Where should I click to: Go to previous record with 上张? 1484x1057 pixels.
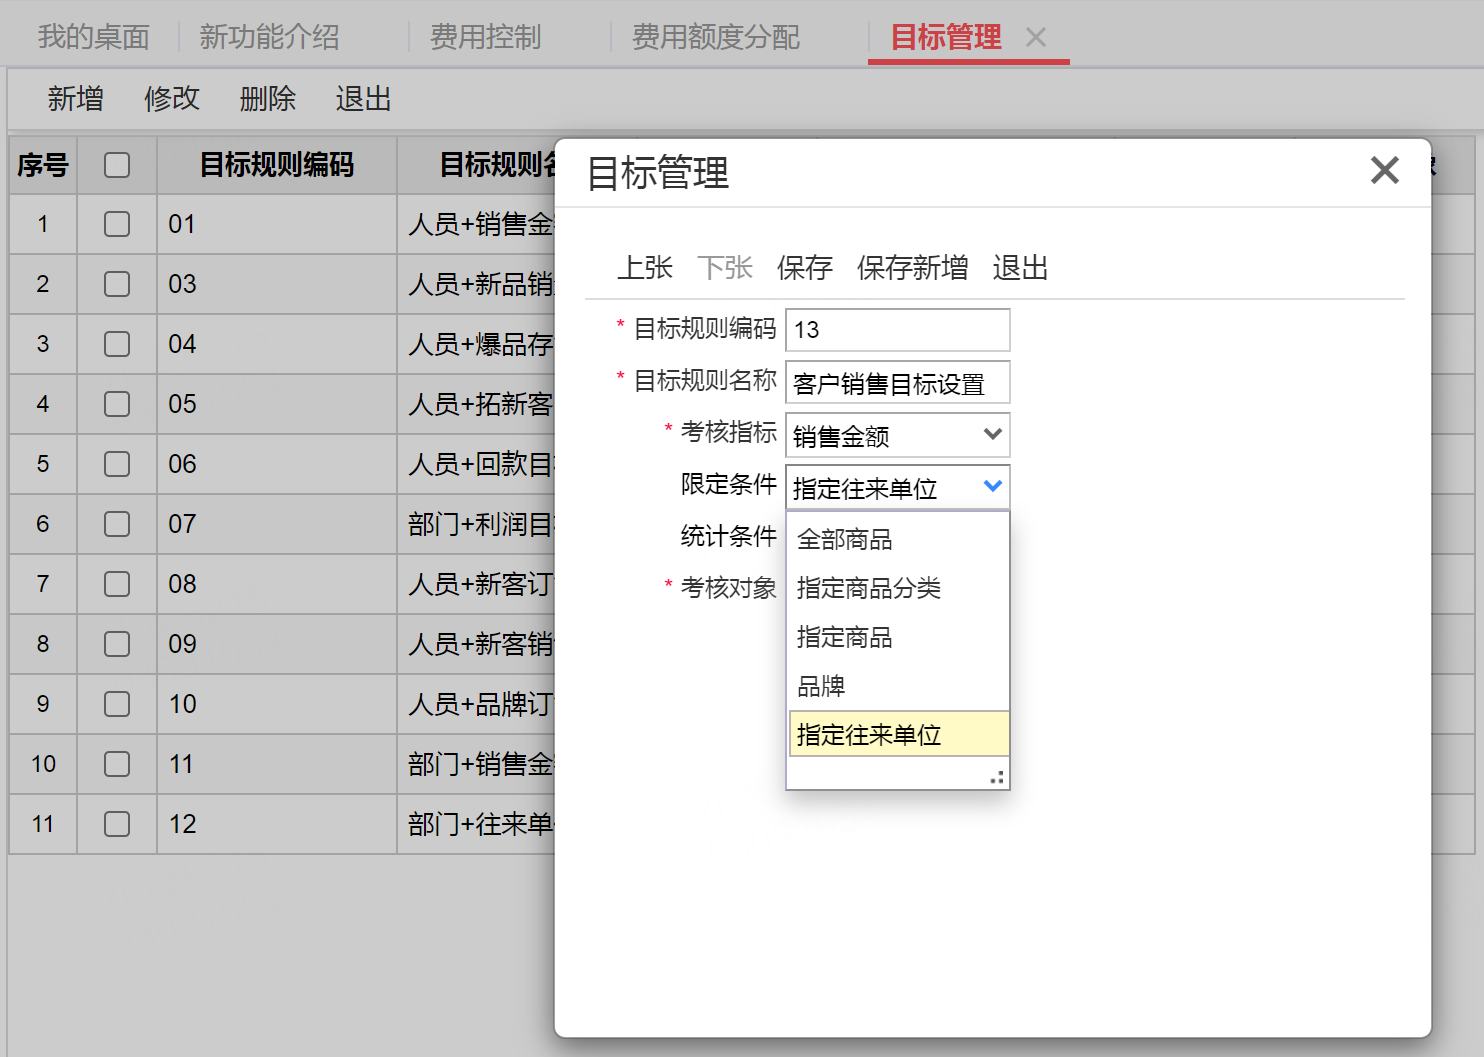pos(645,267)
